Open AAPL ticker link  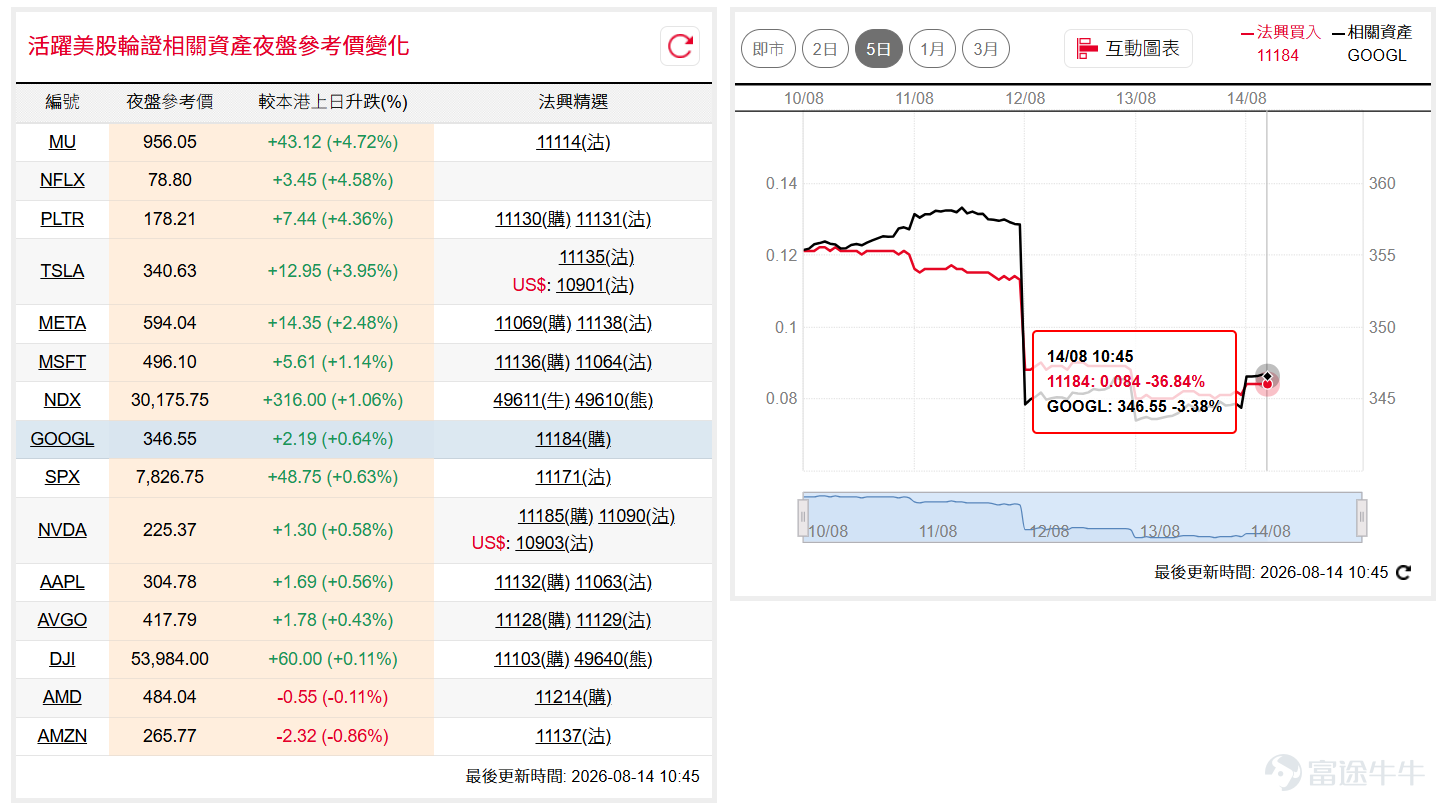pos(62,582)
